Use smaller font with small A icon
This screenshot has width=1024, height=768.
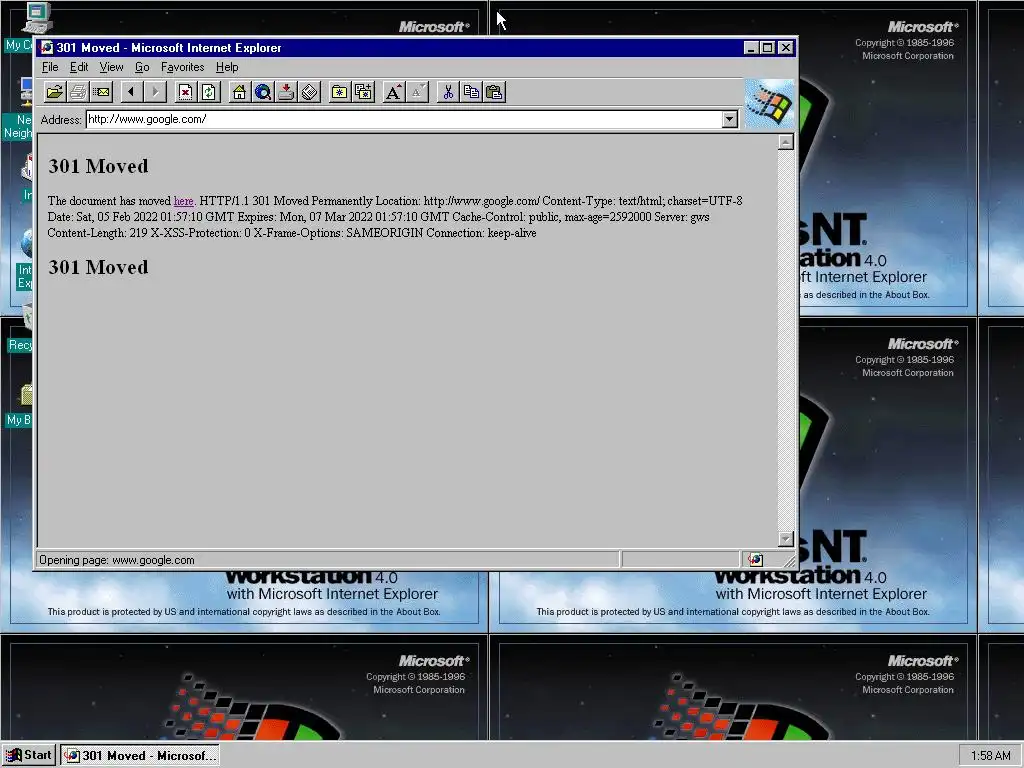[417, 92]
